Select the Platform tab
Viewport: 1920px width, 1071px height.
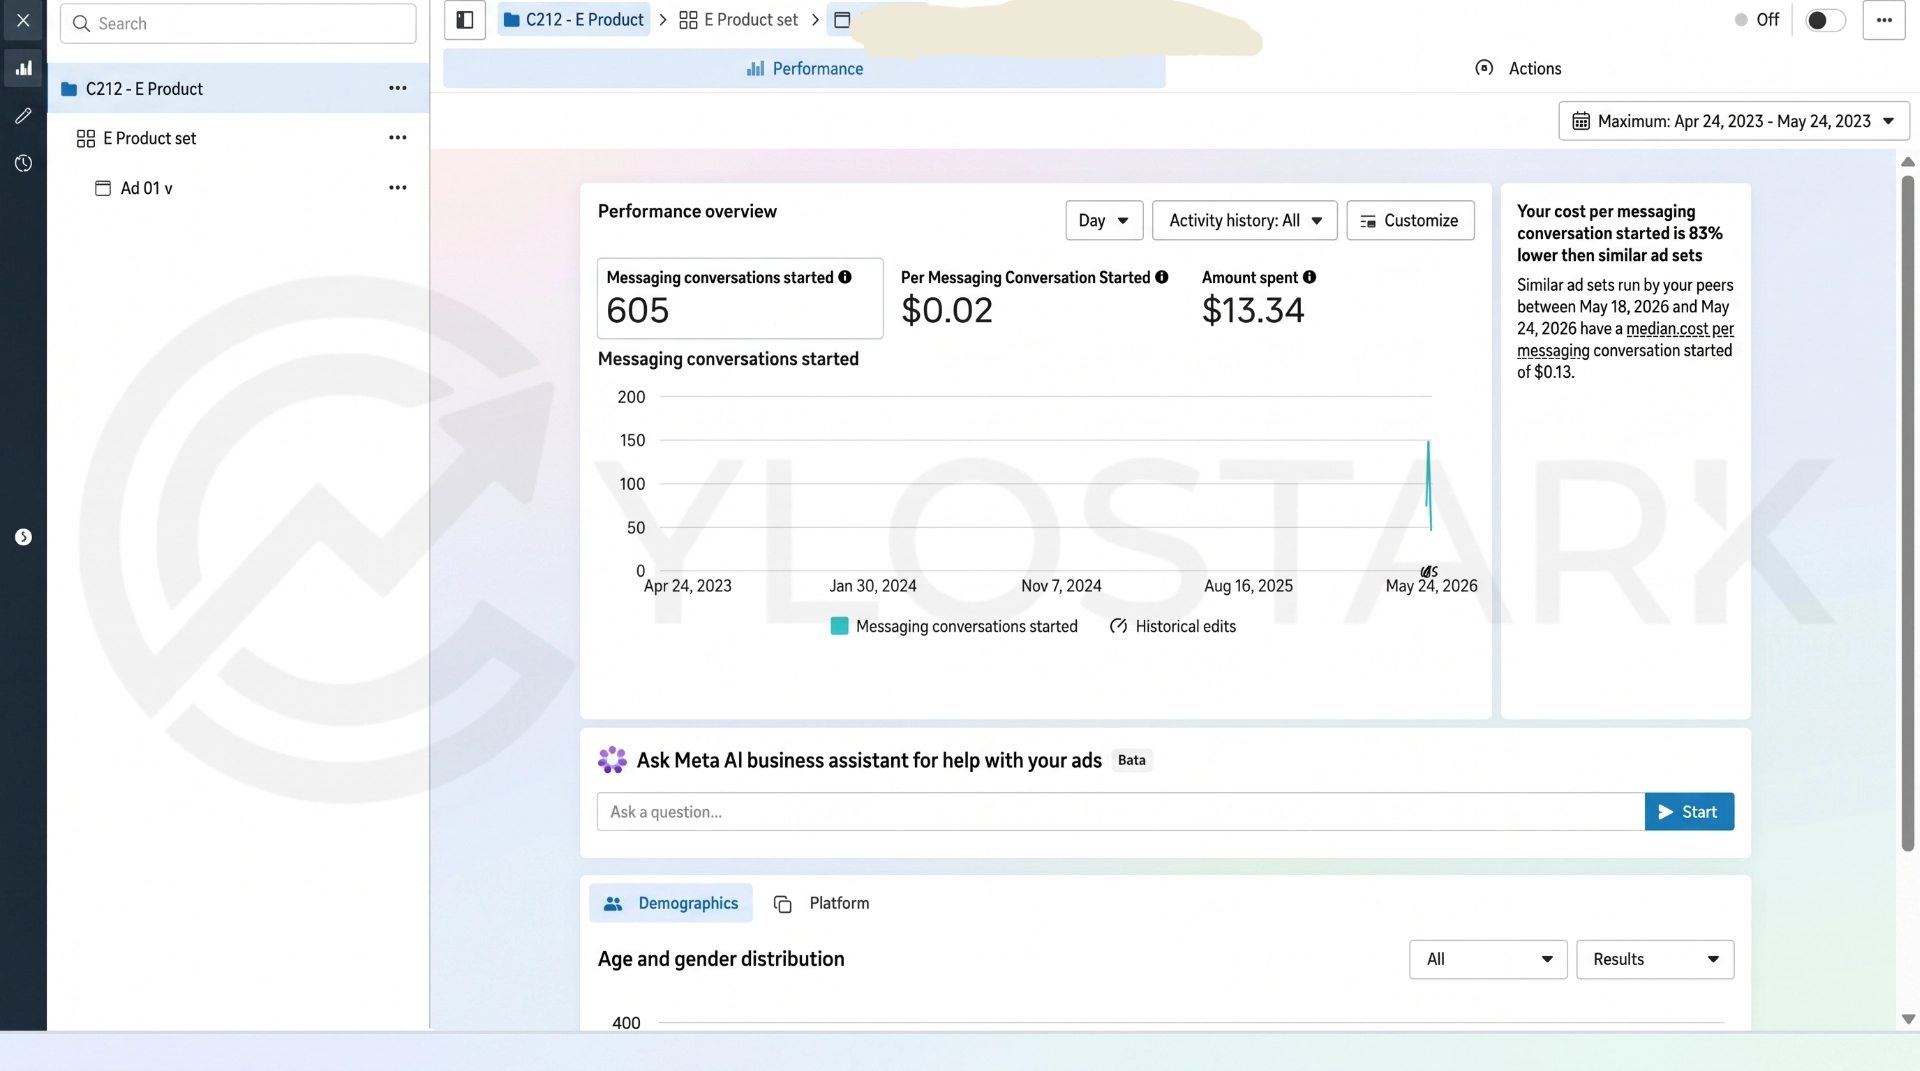(822, 903)
